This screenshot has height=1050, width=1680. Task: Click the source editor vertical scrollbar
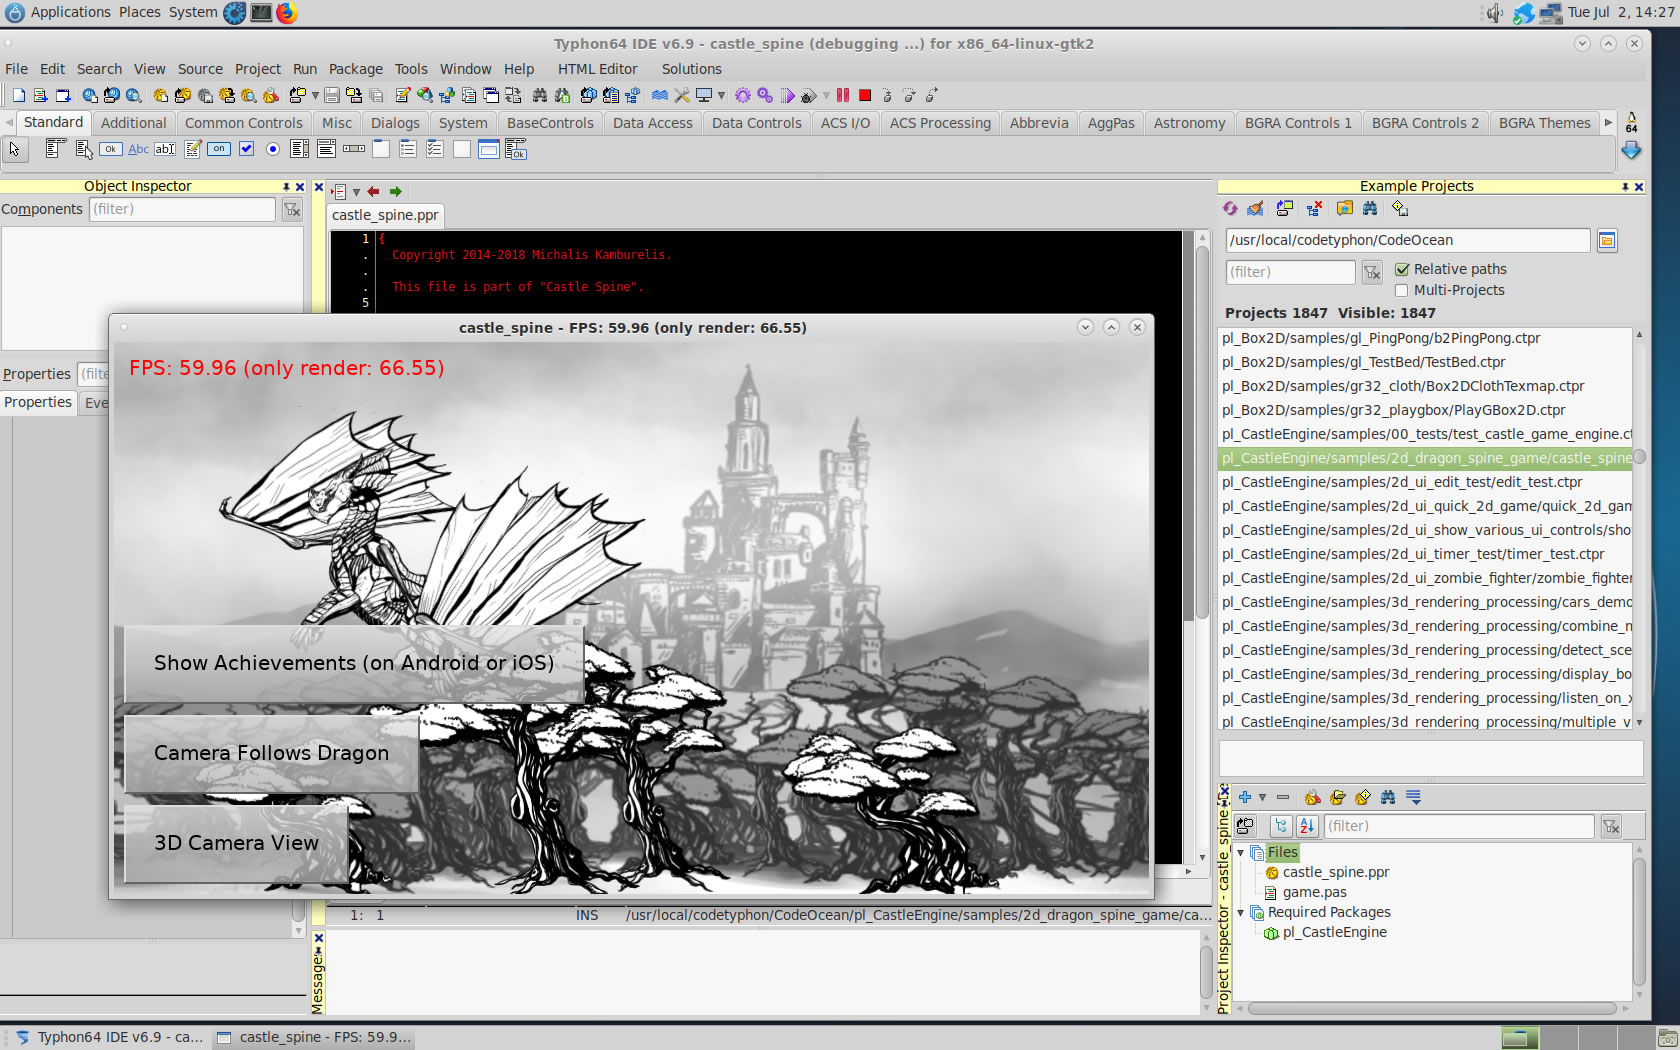[1202, 548]
